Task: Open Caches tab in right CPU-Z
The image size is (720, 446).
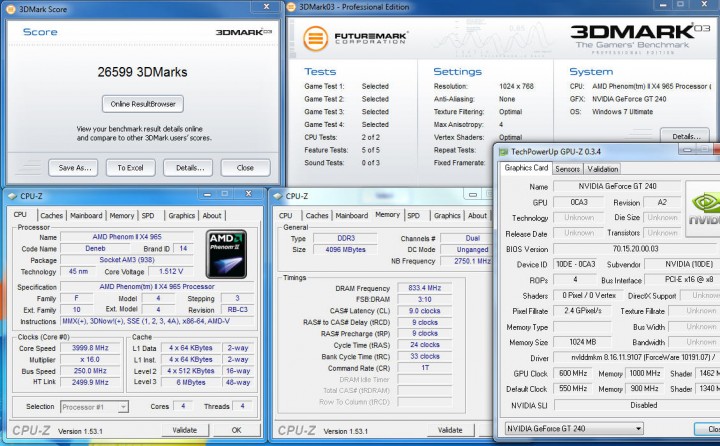Action: [x=317, y=215]
